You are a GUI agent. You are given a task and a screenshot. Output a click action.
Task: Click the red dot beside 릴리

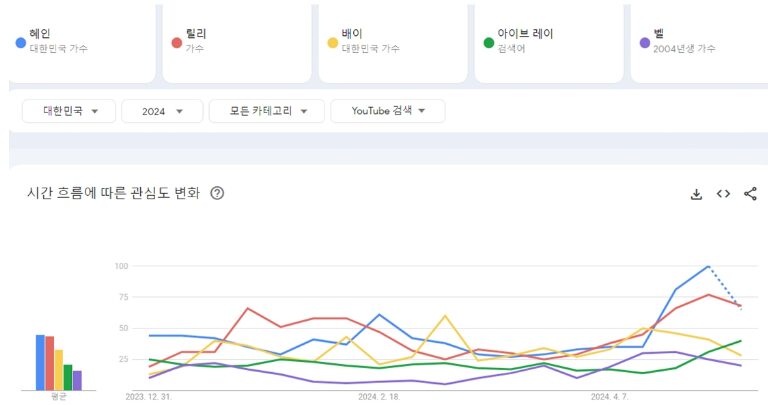click(x=176, y=42)
